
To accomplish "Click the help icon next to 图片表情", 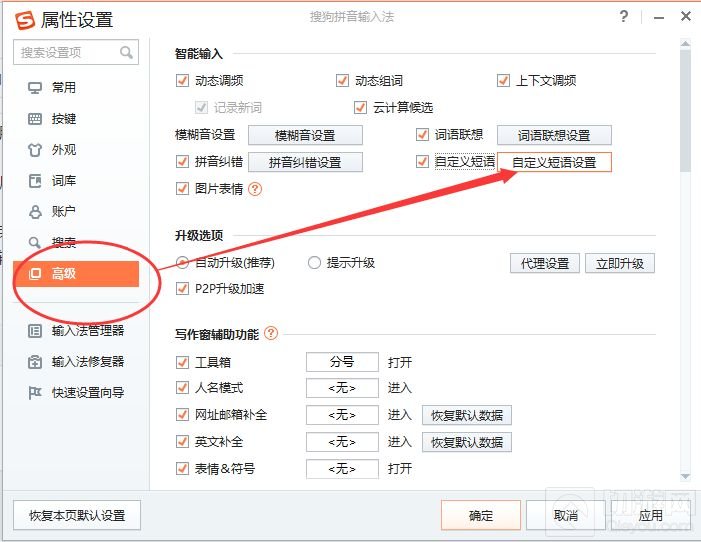I will (255, 189).
